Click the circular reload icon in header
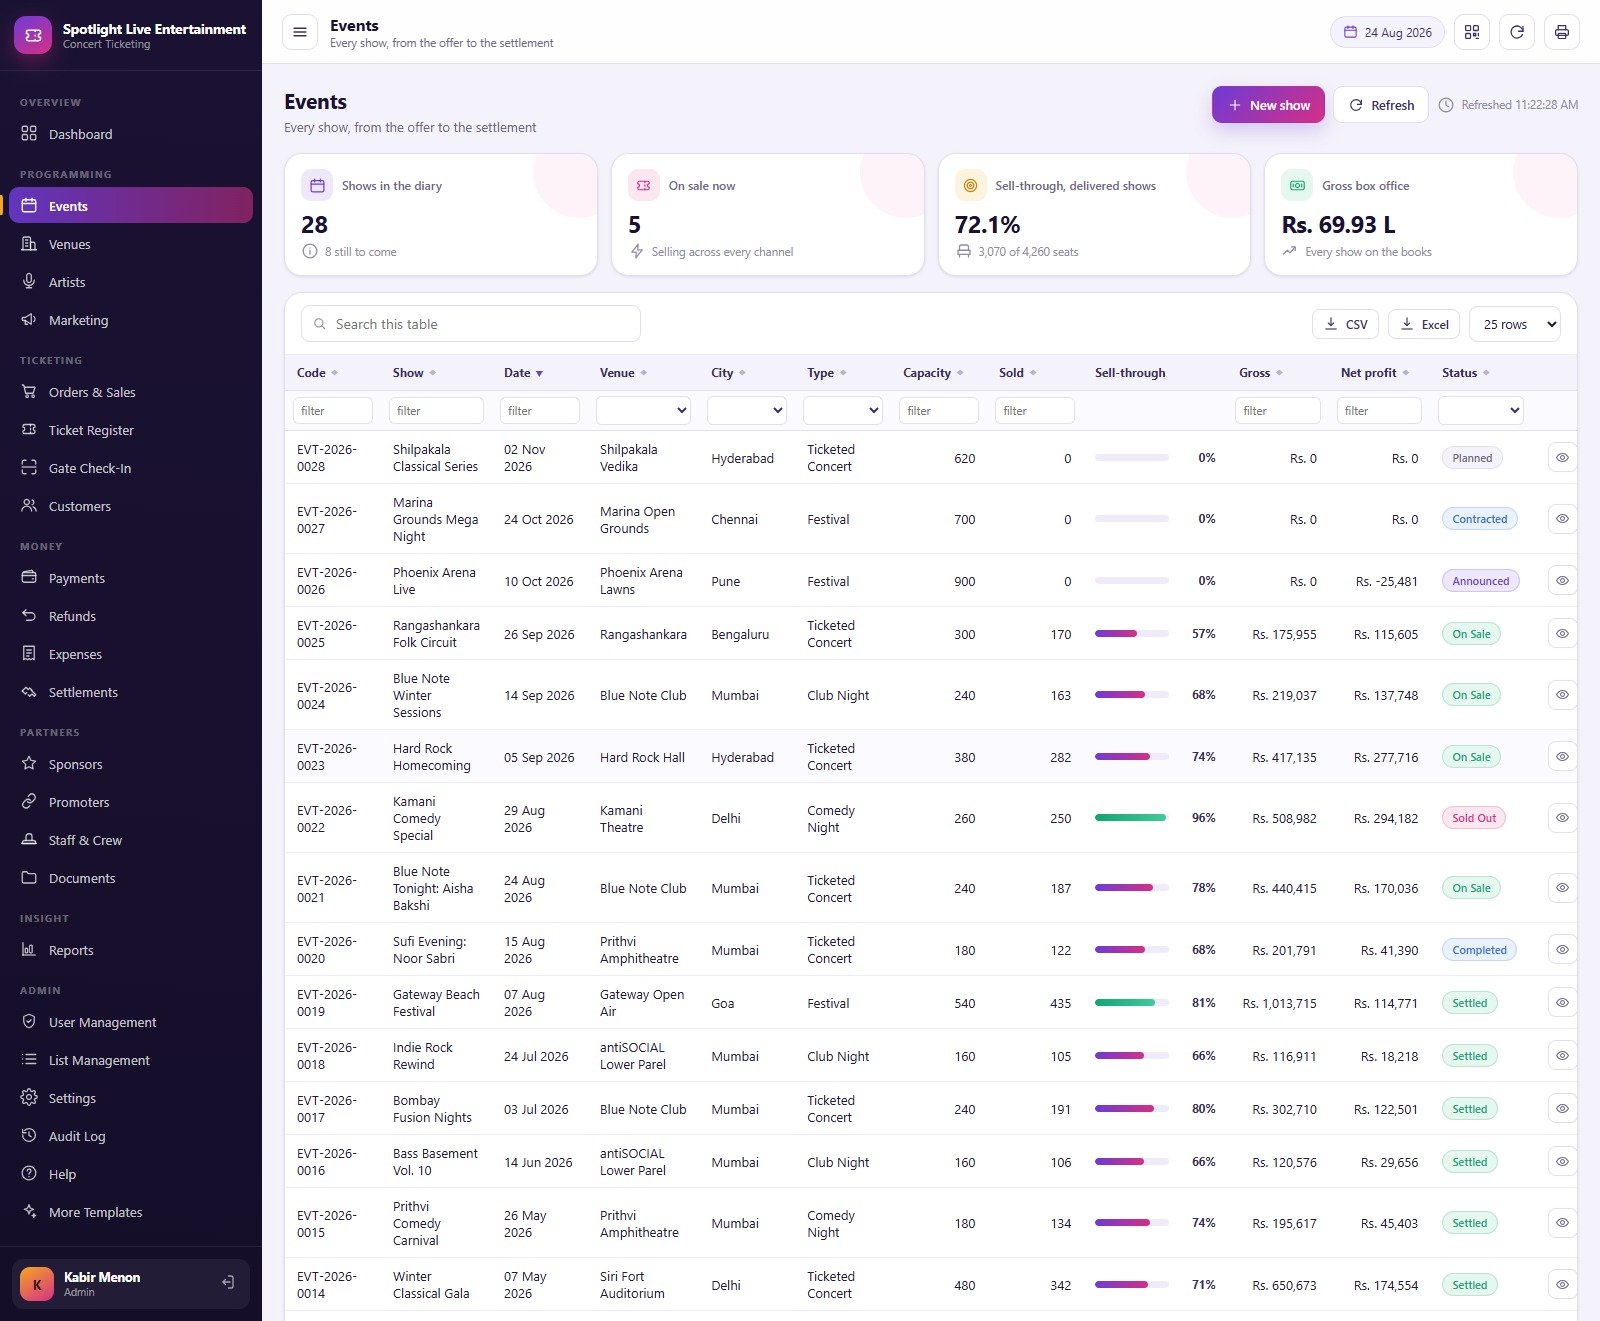The height and width of the screenshot is (1321, 1600). tap(1517, 32)
